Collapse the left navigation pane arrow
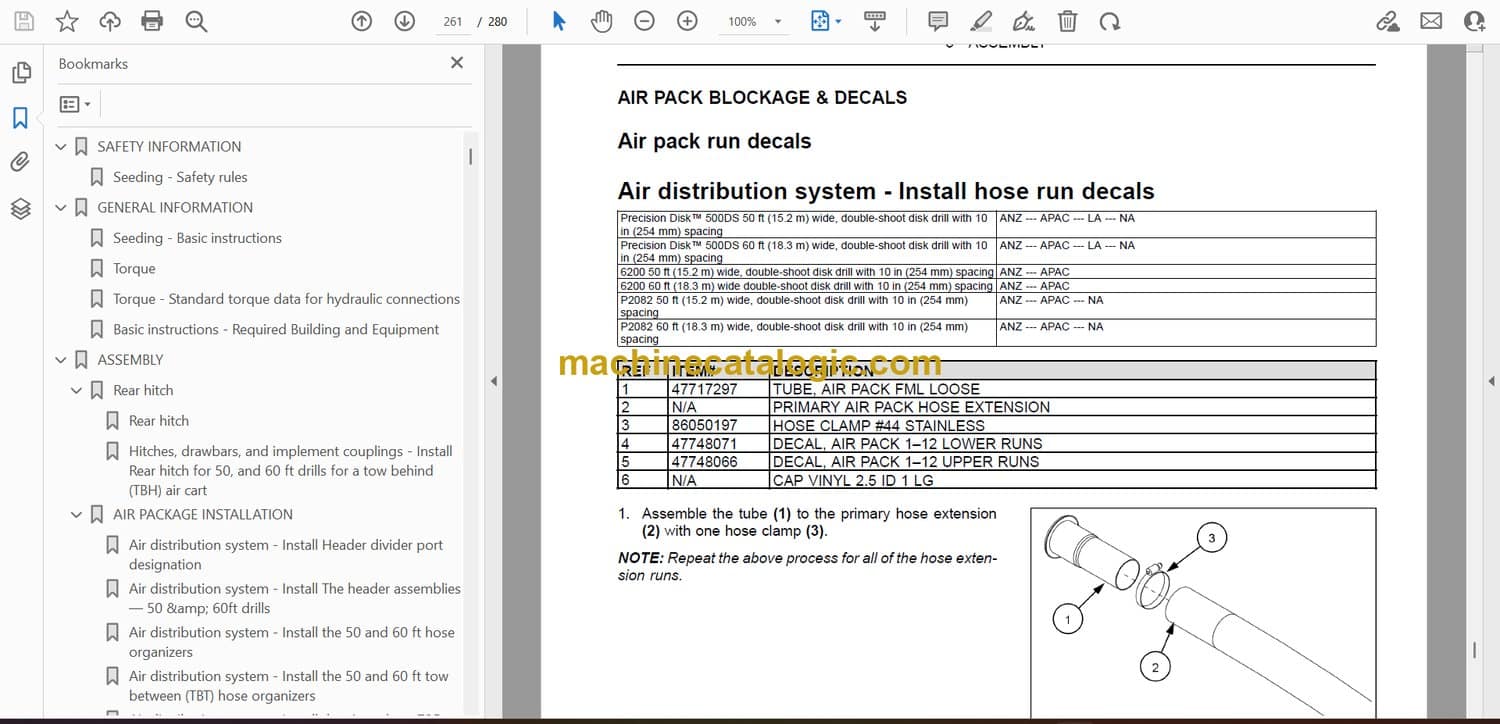Screen dimensions: 1500x724 click(492, 381)
